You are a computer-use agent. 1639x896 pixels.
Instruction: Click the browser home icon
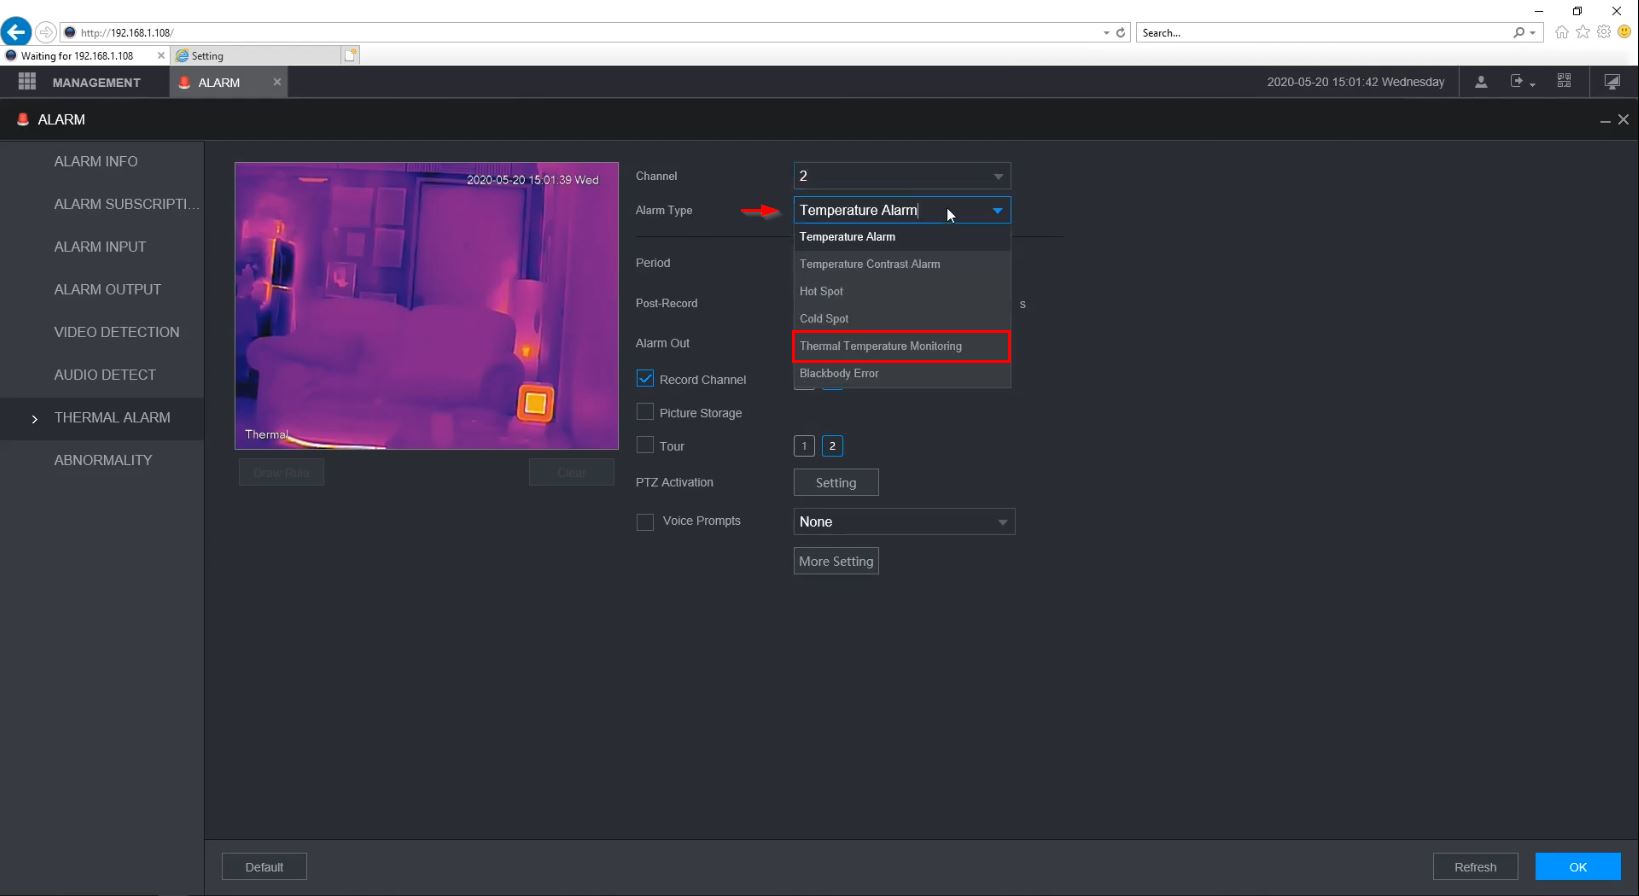1561,32
